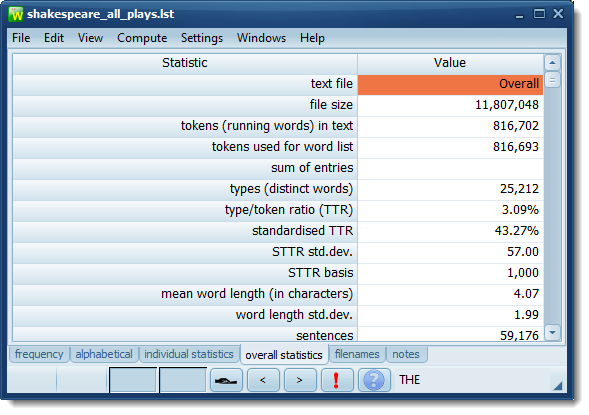
Task: Click the types value 25,212
Action: (x=519, y=189)
